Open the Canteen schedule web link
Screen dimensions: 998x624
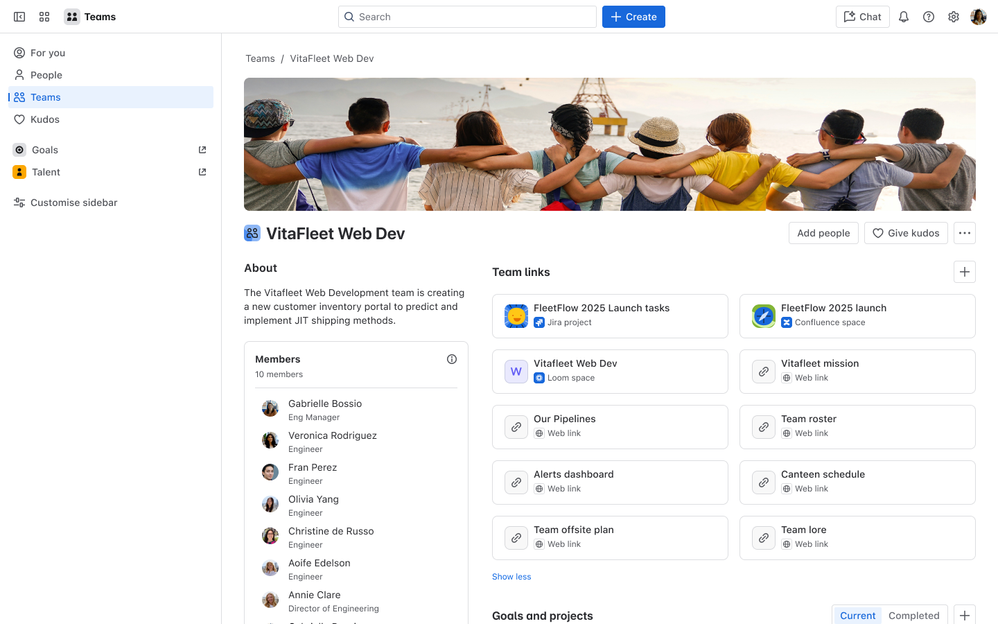857,482
